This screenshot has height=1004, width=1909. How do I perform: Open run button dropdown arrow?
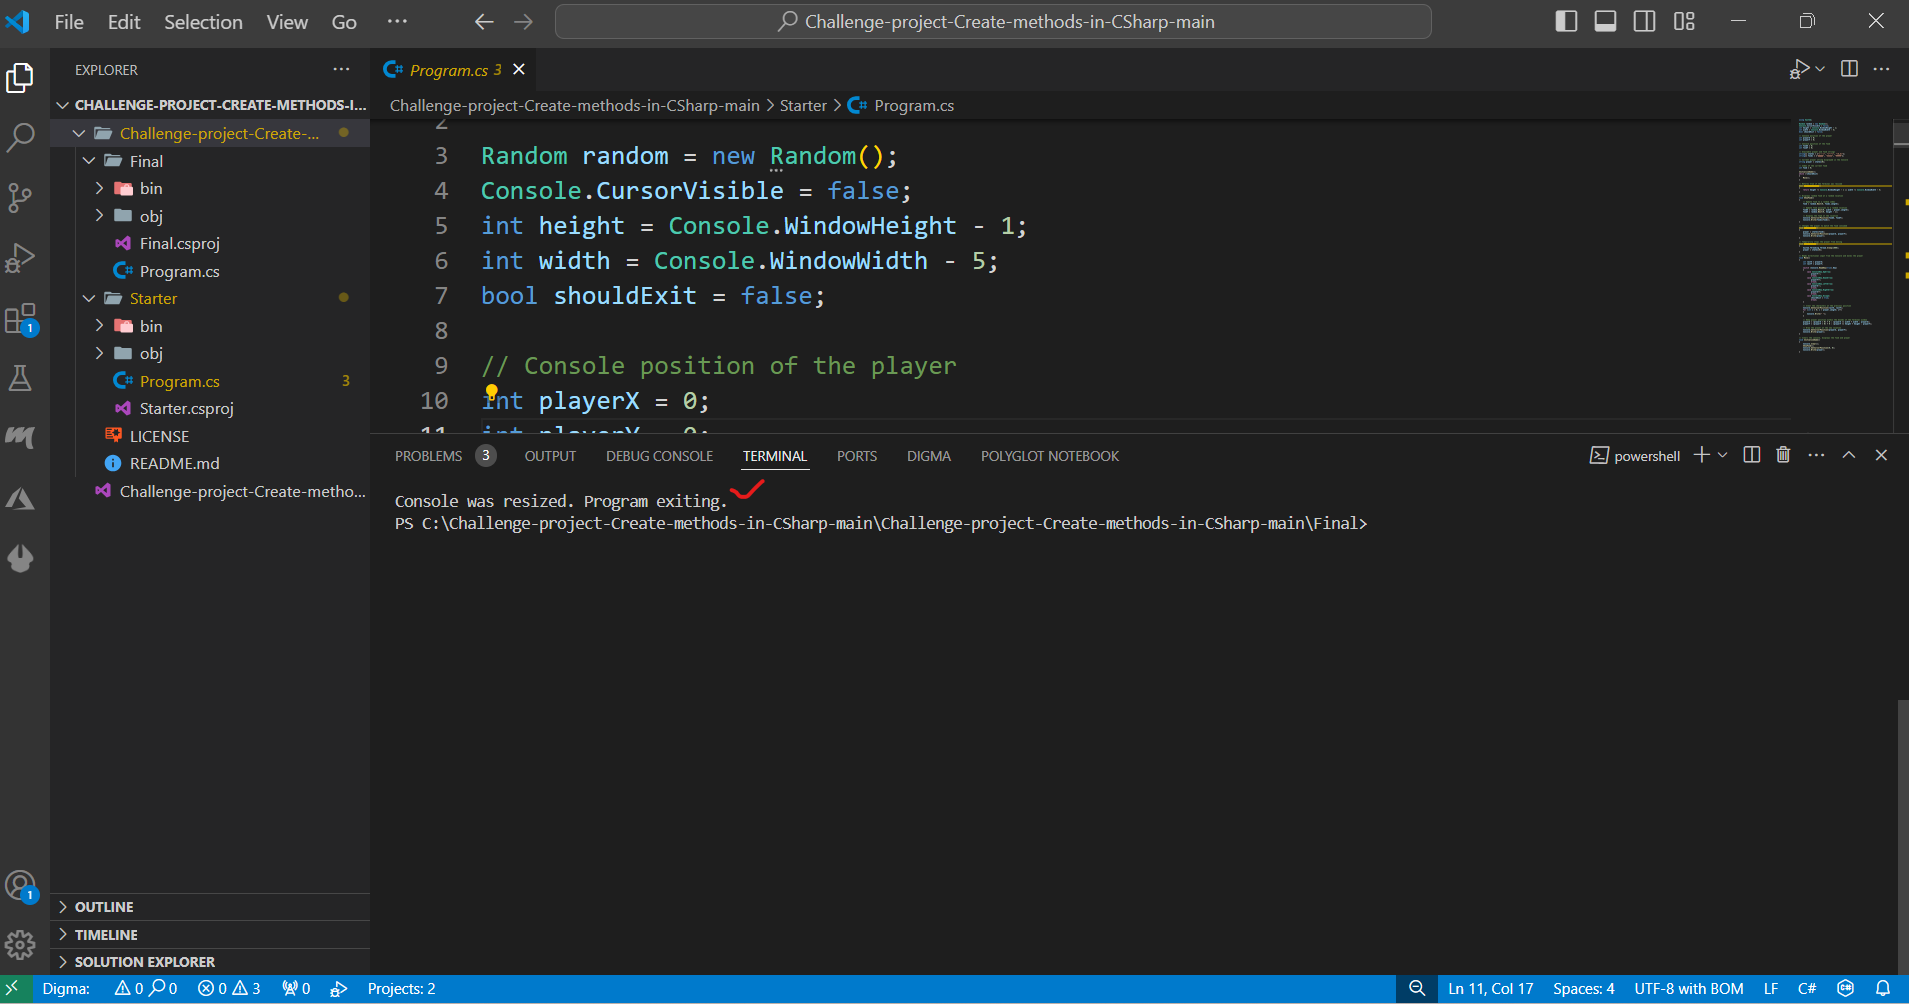(x=1820, y=69)
